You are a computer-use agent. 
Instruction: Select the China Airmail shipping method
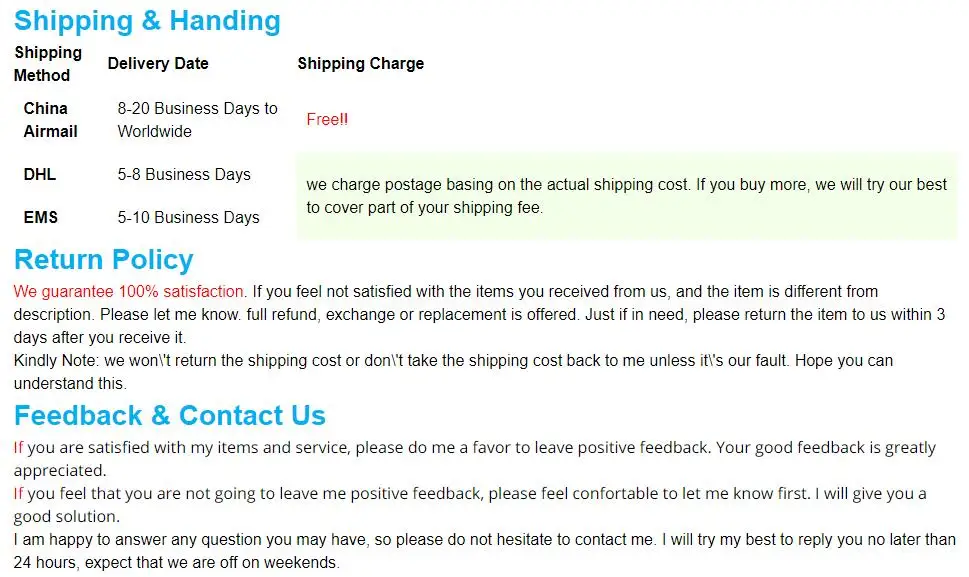pos(50,120)
